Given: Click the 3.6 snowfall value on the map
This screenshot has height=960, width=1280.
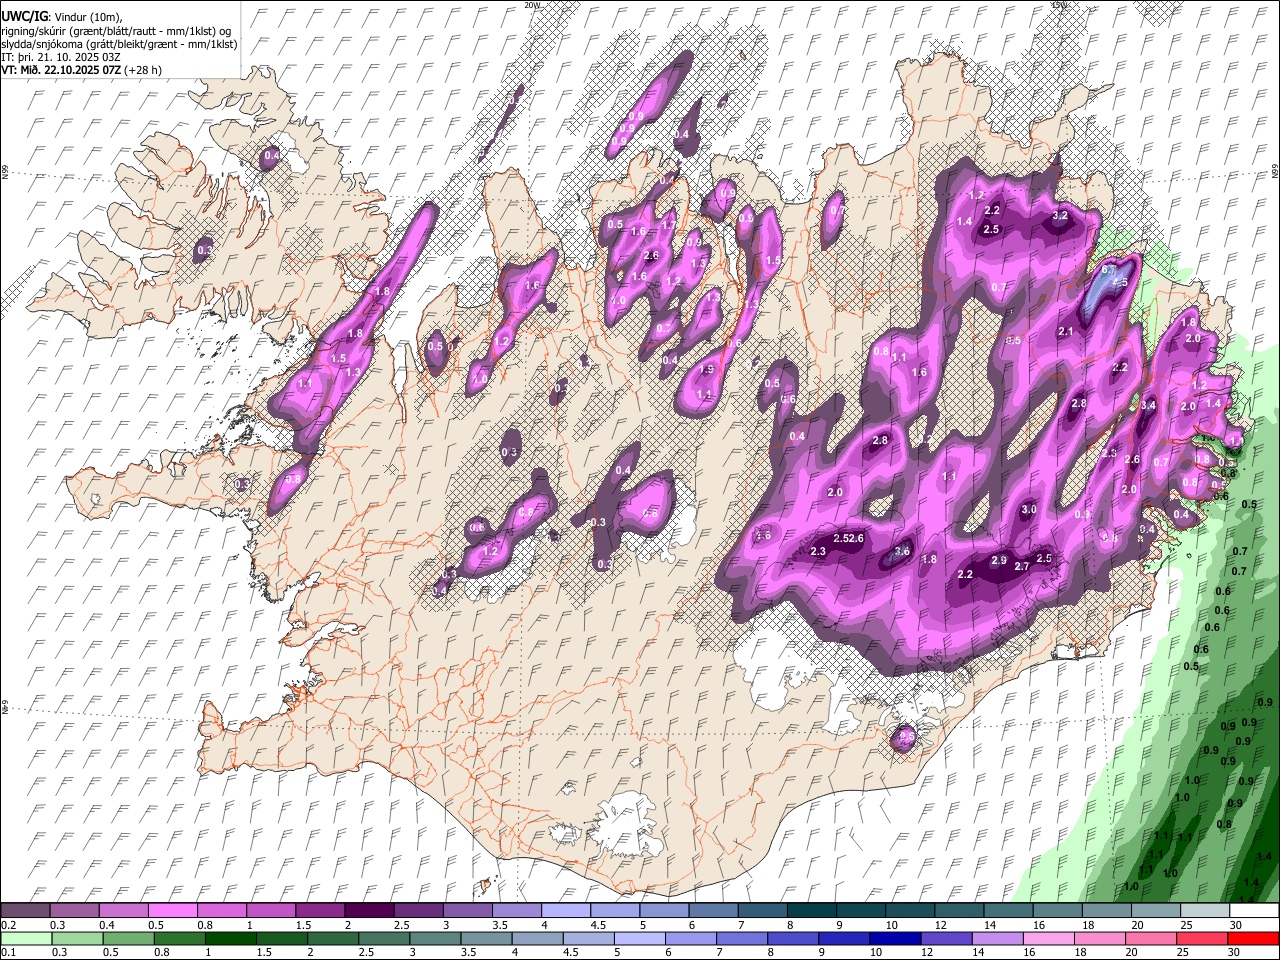Looking at the screenshot, I should [x=902, y=551].
